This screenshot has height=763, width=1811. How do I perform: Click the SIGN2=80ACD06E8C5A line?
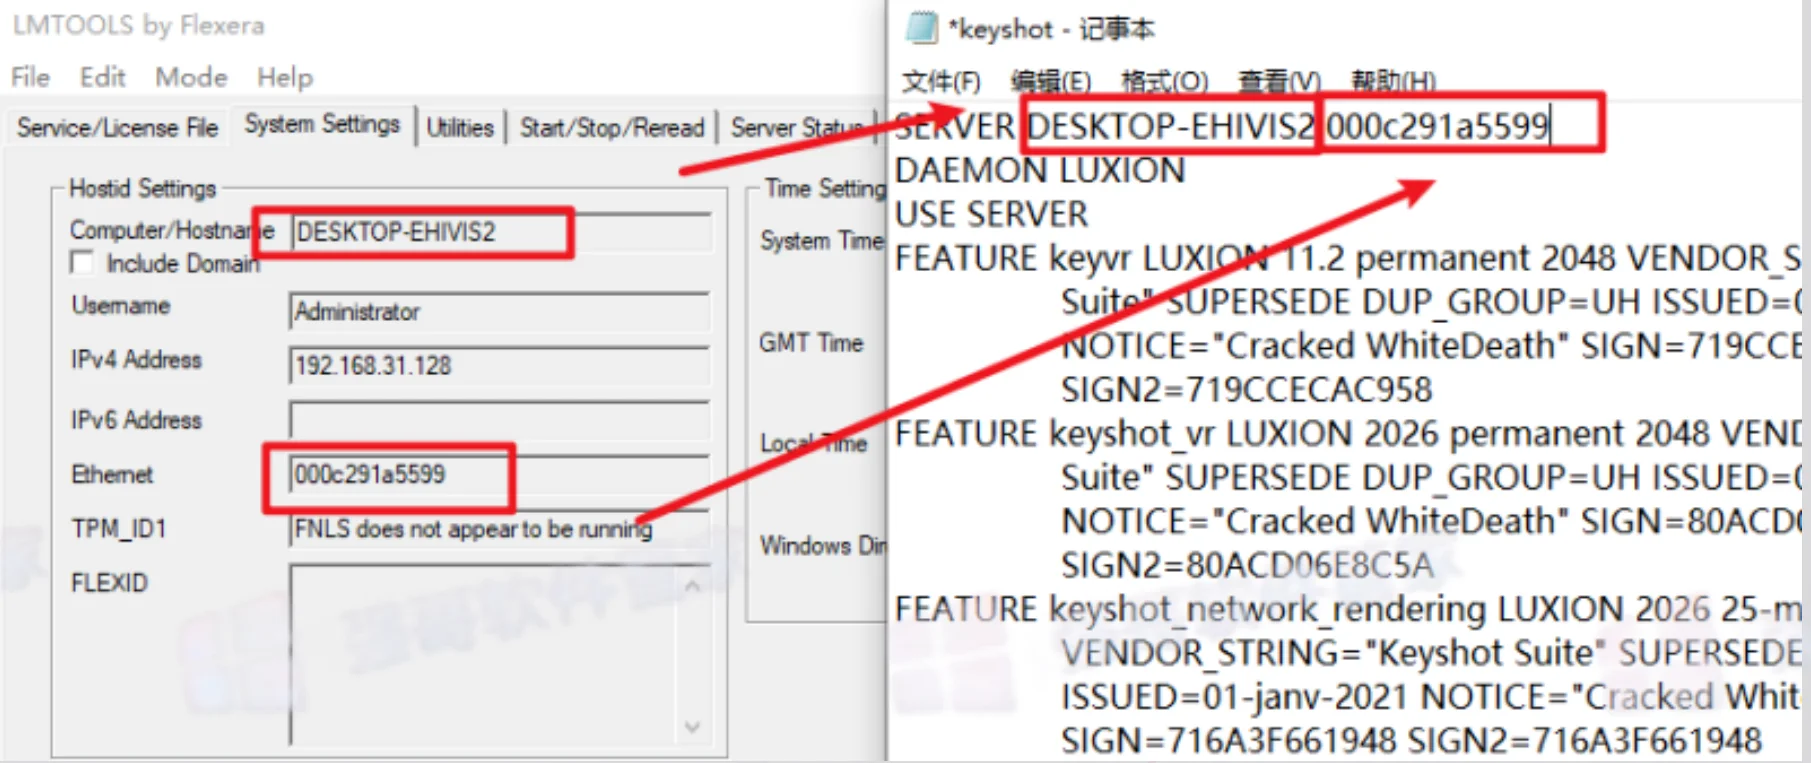pyautogui.click(x=1246, y=565)
